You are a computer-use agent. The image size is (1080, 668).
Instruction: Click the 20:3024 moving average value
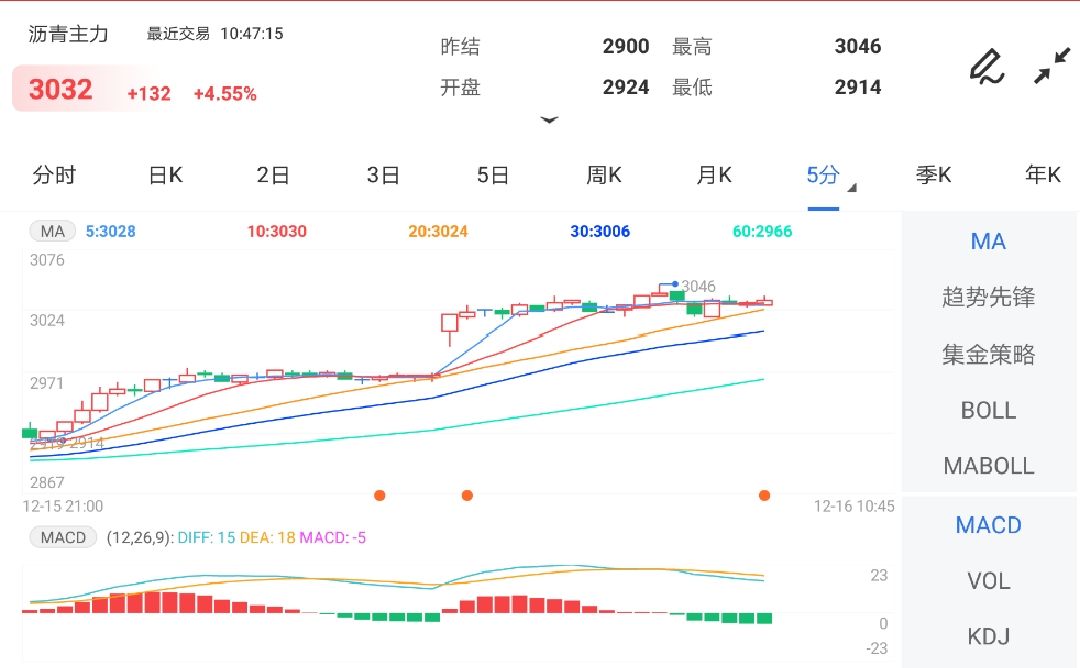(x=438, y=231)
